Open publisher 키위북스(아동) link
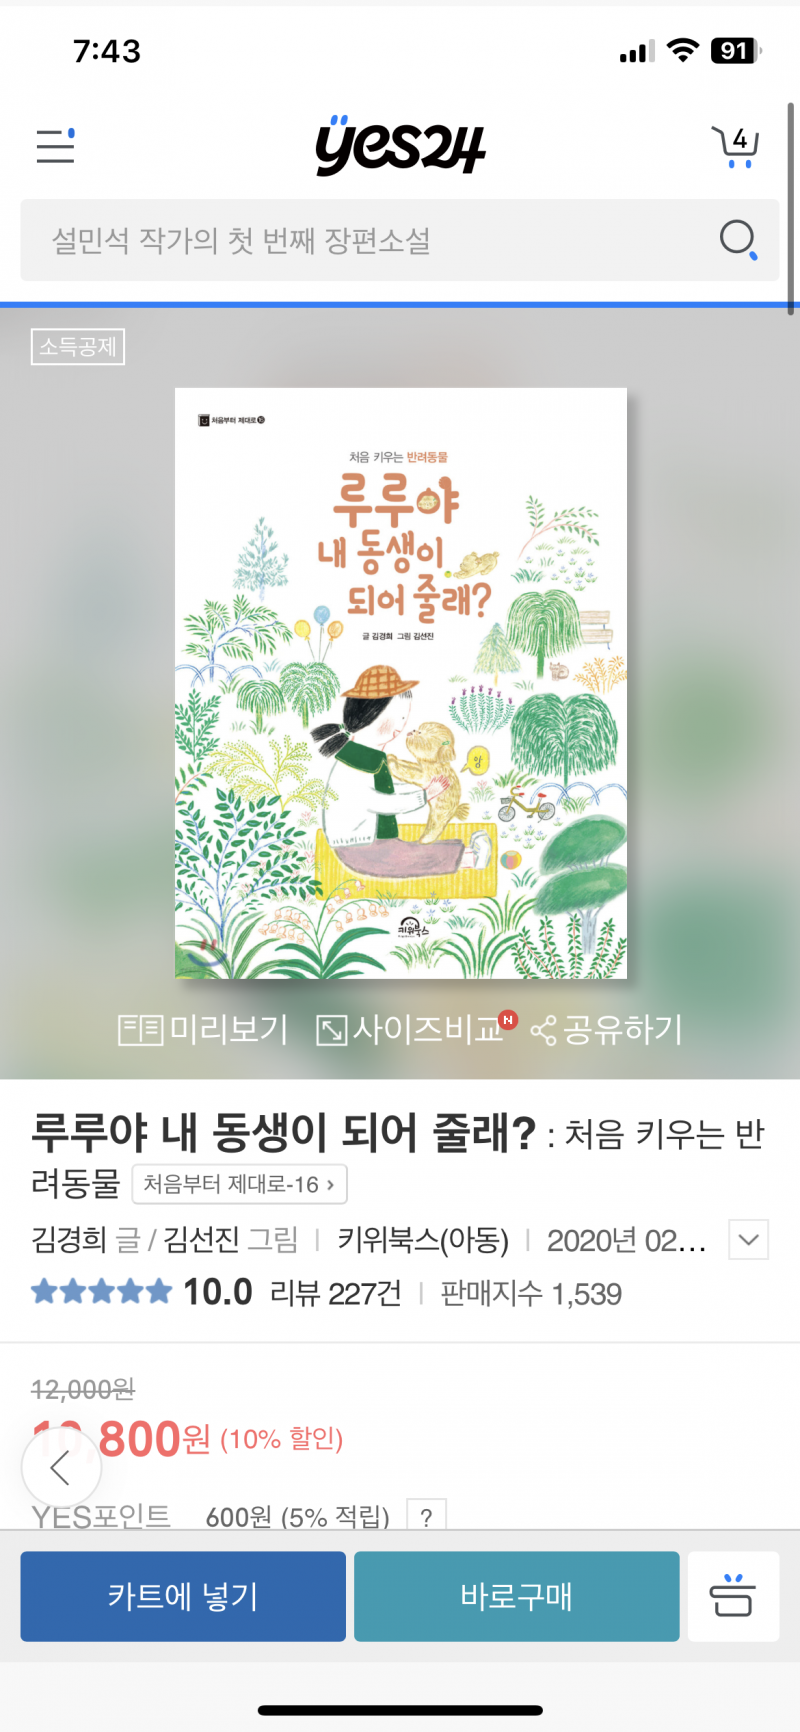Viewport: 800px width, 1732px height. (423, 1240)
